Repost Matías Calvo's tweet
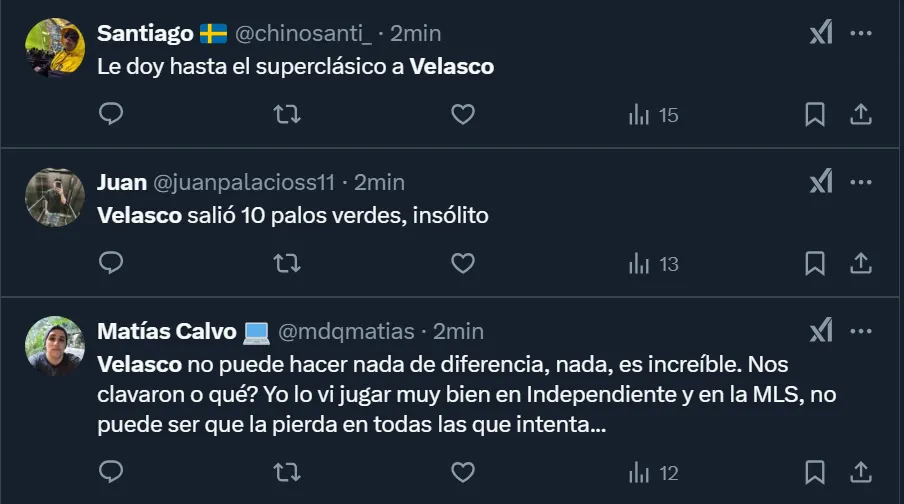Viewport: 904px width, 504px height. click(287, 470)
